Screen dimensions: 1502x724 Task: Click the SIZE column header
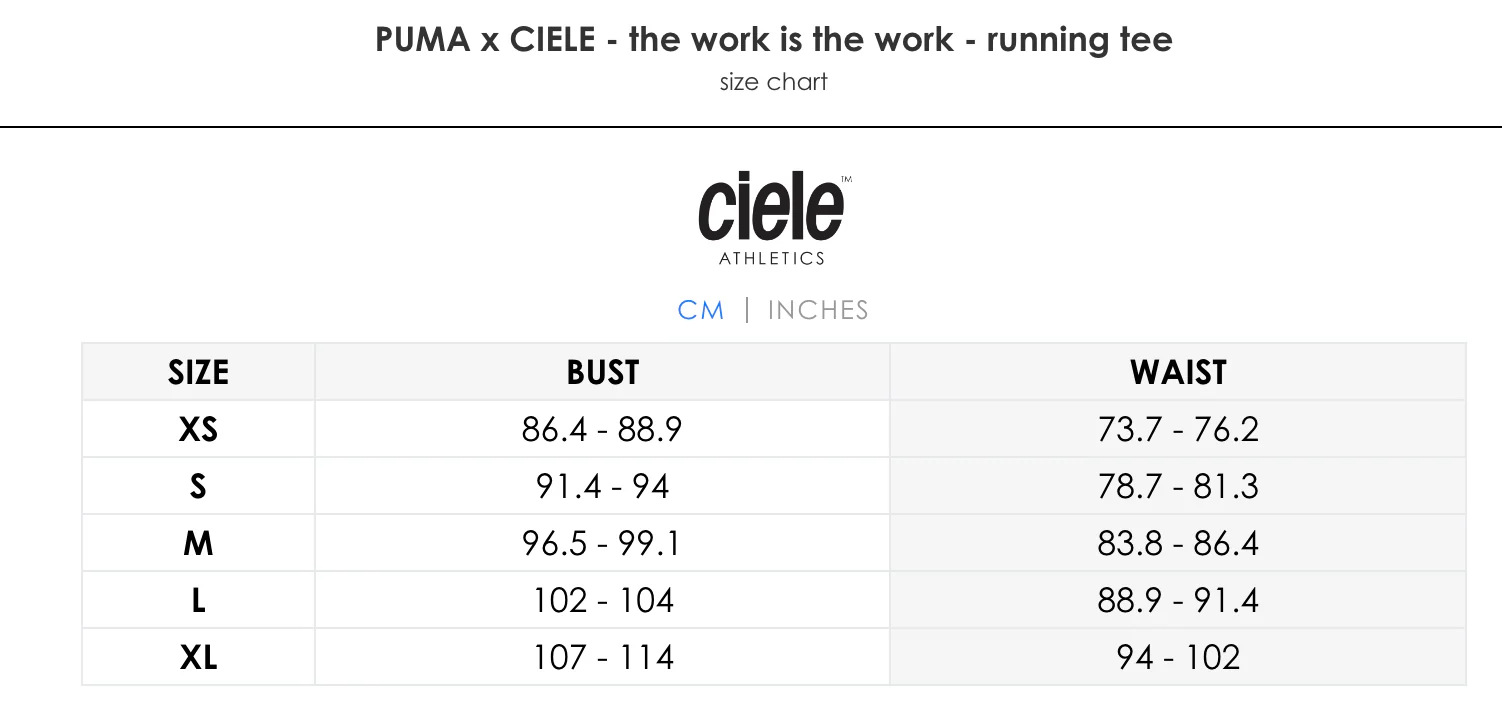[198, 372]
